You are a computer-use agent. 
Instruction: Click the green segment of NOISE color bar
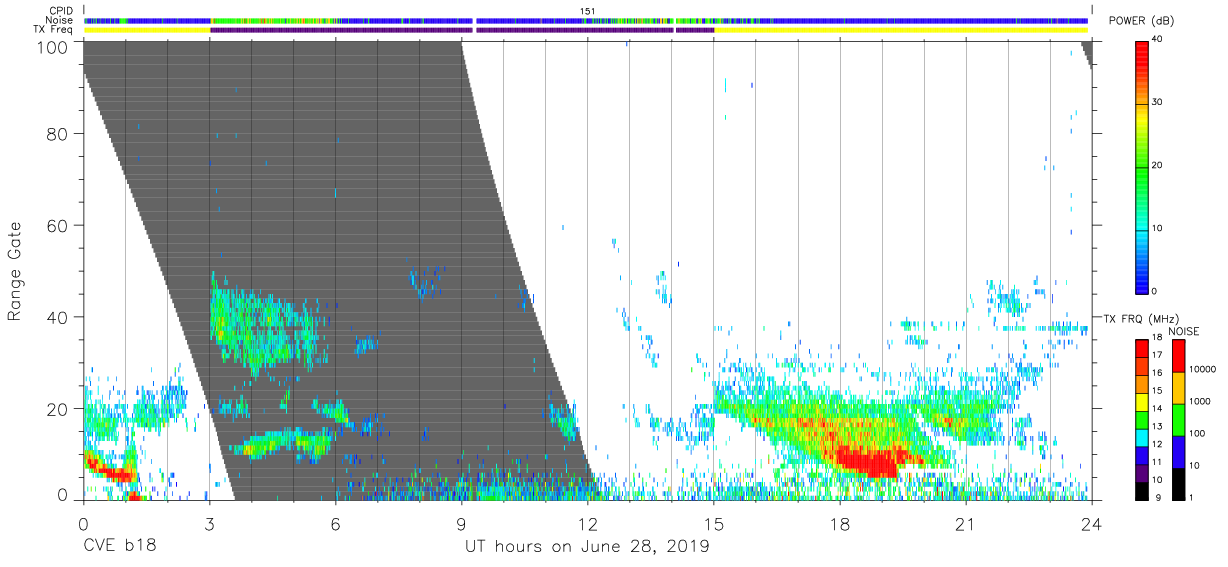click(x=1179, y=420)
